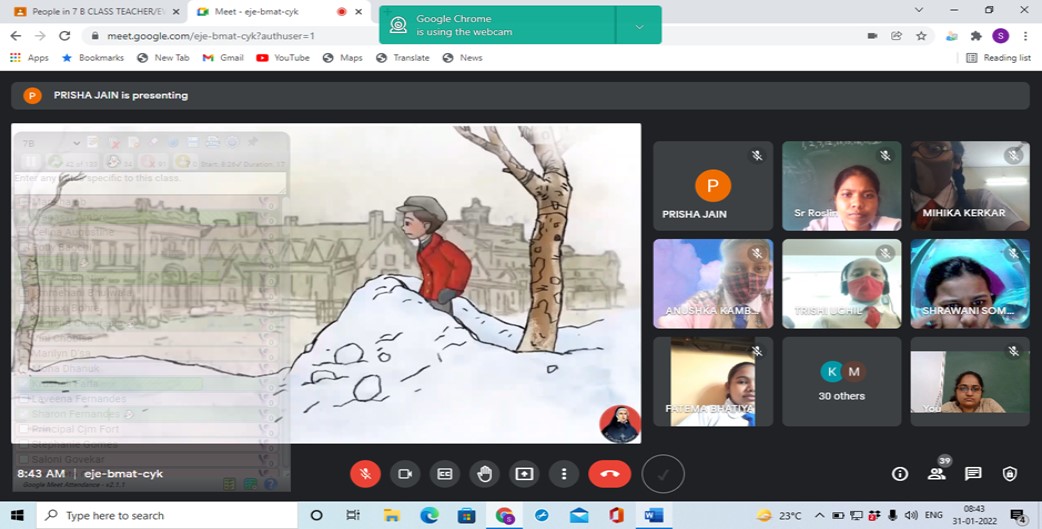Open the Present now button
The image size is (1042, 529).
point(524,474)
